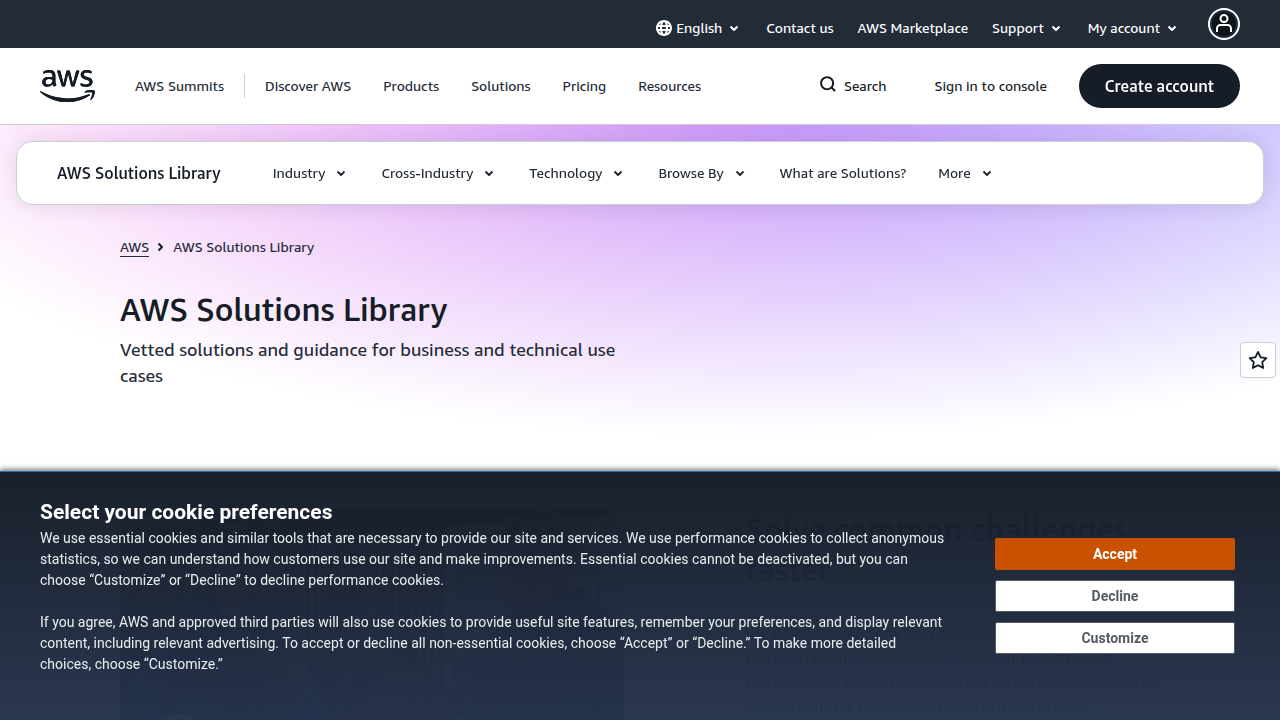Expand the English language dropdown
Screen dimensions: 1280x720
pyautogui.click(x=698, y=28)
